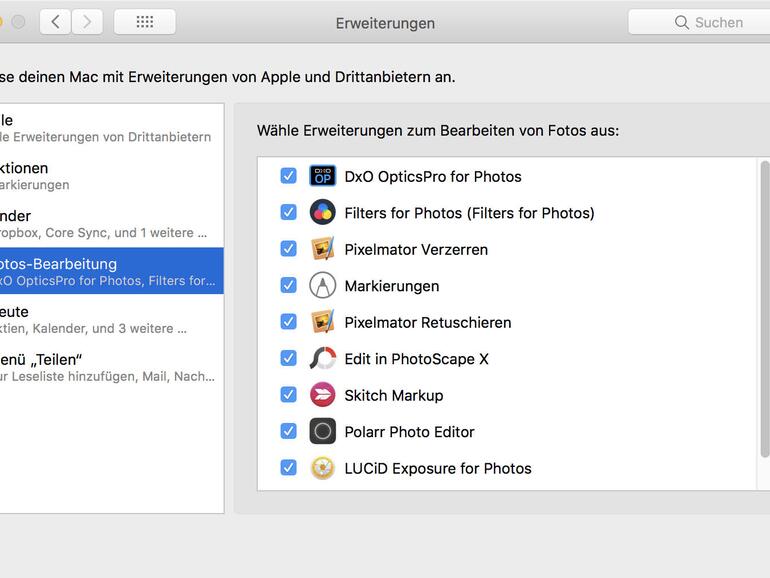Show all preferences grid button
The width and height of the screenshot is (770, 578).
click(x=144, y=22)
